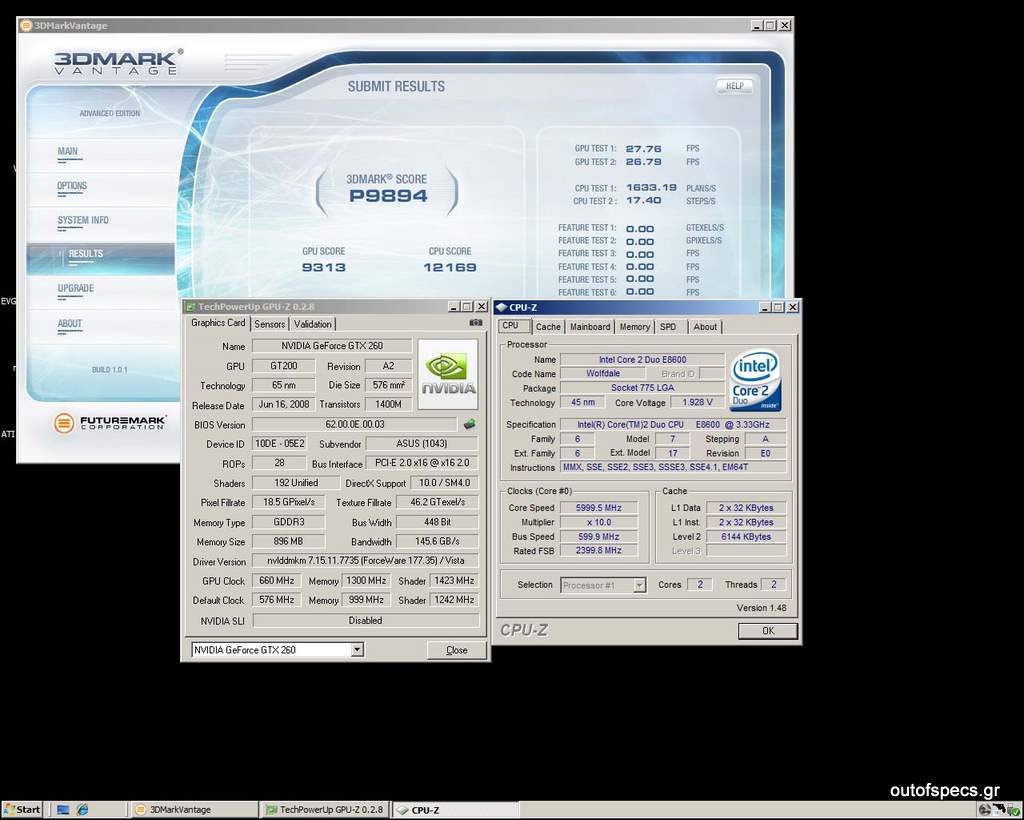Click the GPU-Z title bar icon

coord(190,307)
